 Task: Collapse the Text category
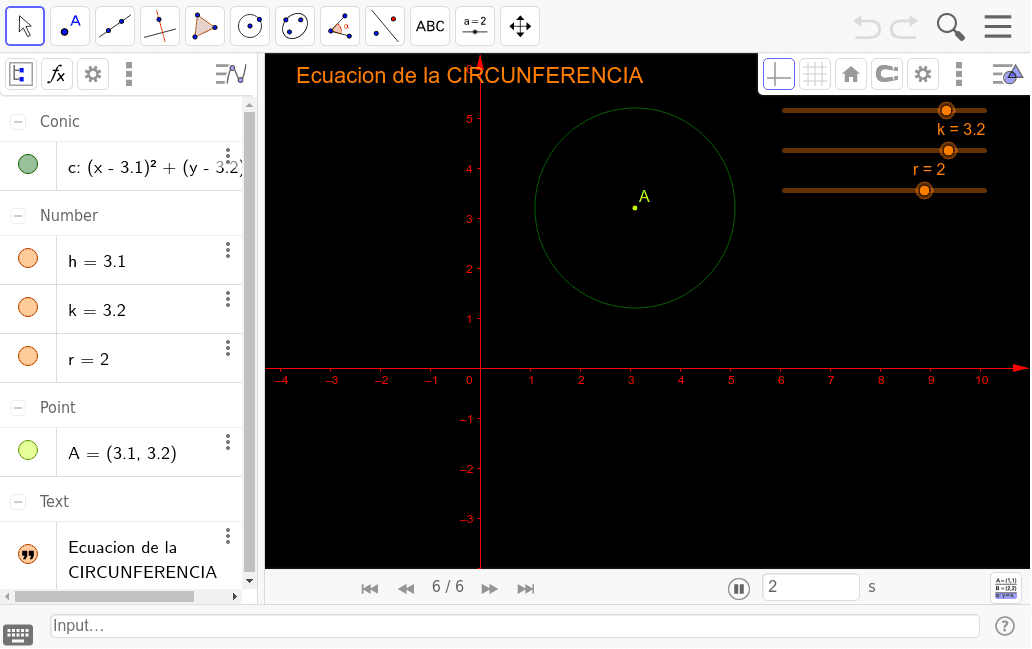[18, 502]
